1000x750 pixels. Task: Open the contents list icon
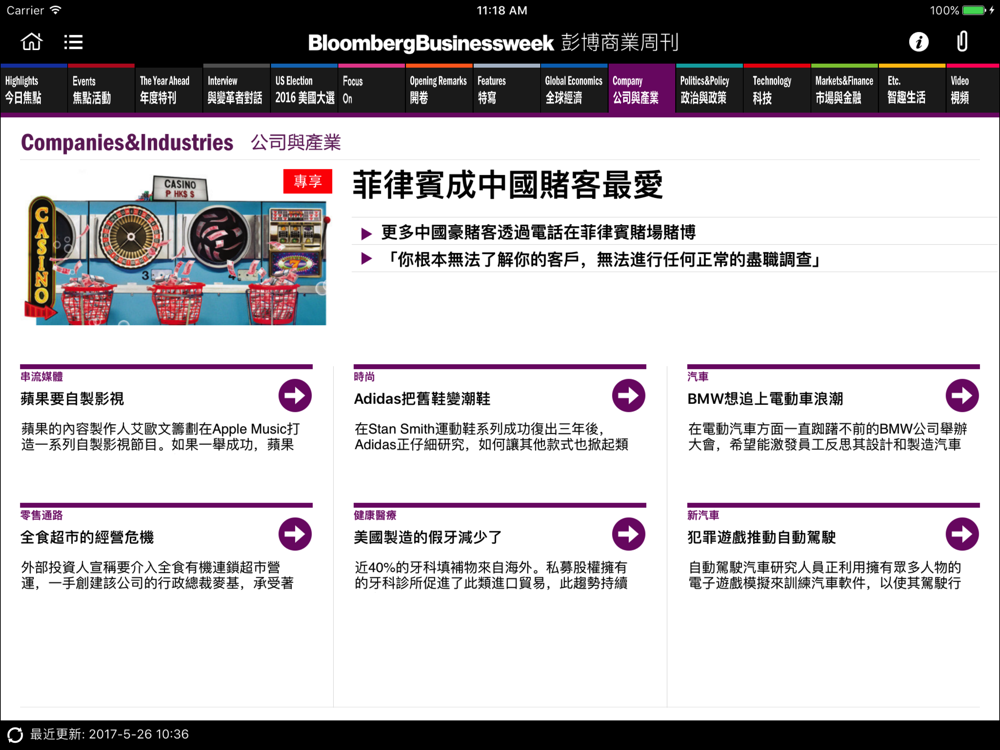(x=73, y=42)
